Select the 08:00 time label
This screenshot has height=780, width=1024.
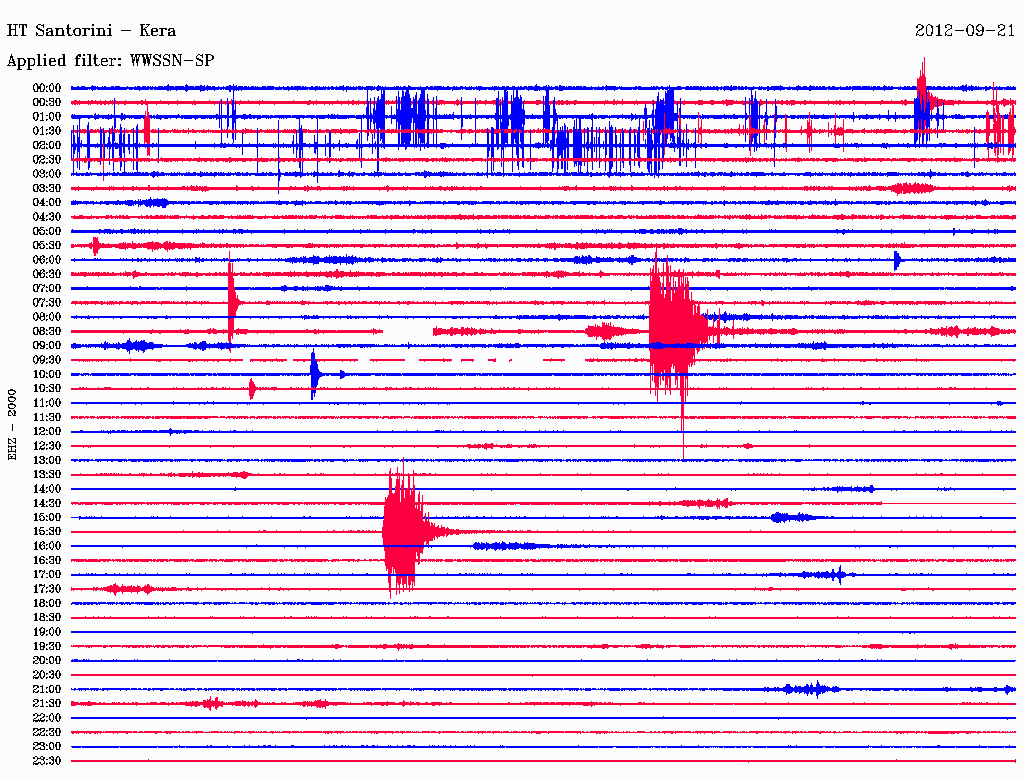[x=47, y=317]
